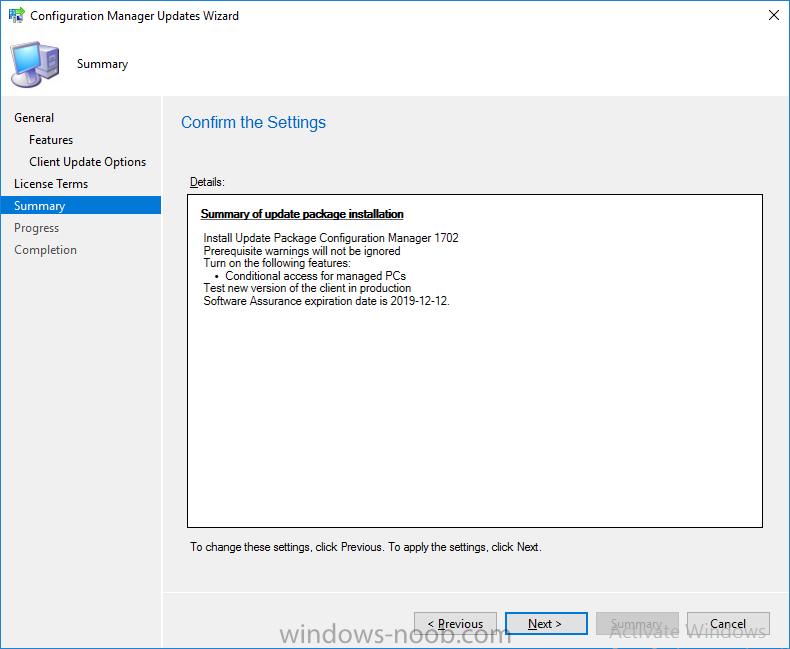The height and width of the screenshot is (649, 790).
Task: Click 'Install Update Package Configuration Manager 1702' line
Action: coord(331,238)
